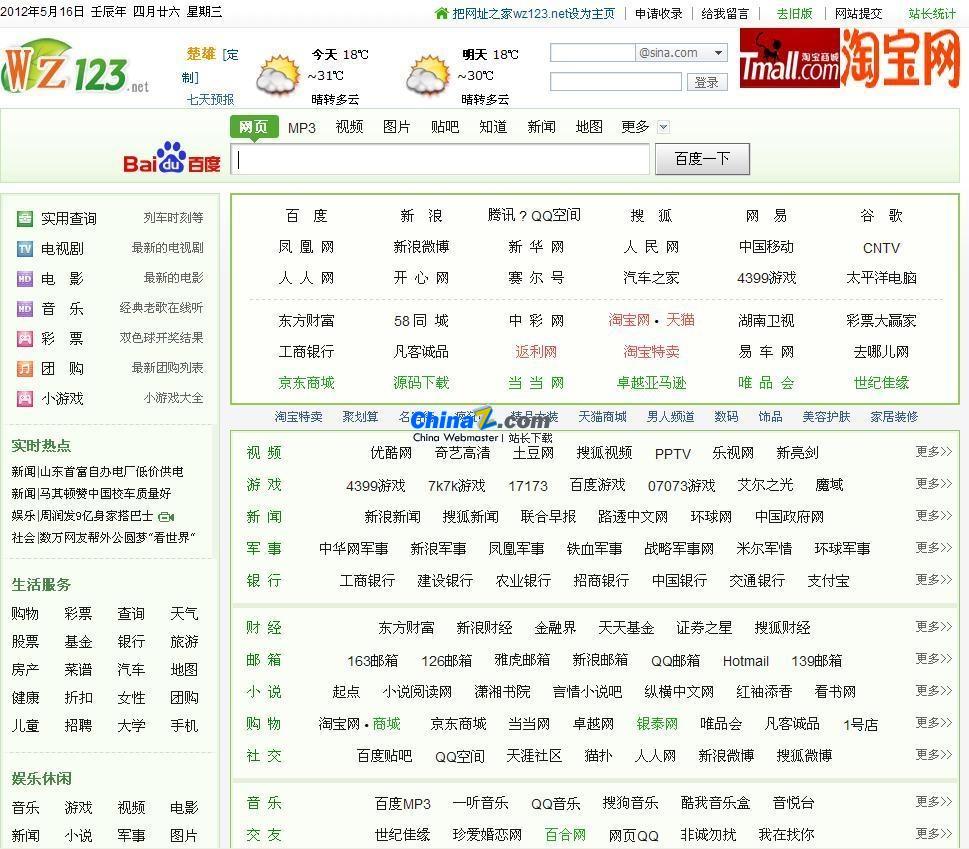Open the 淘宝特卖 red link in main grid
969x849 pixels.
point(651,352)
